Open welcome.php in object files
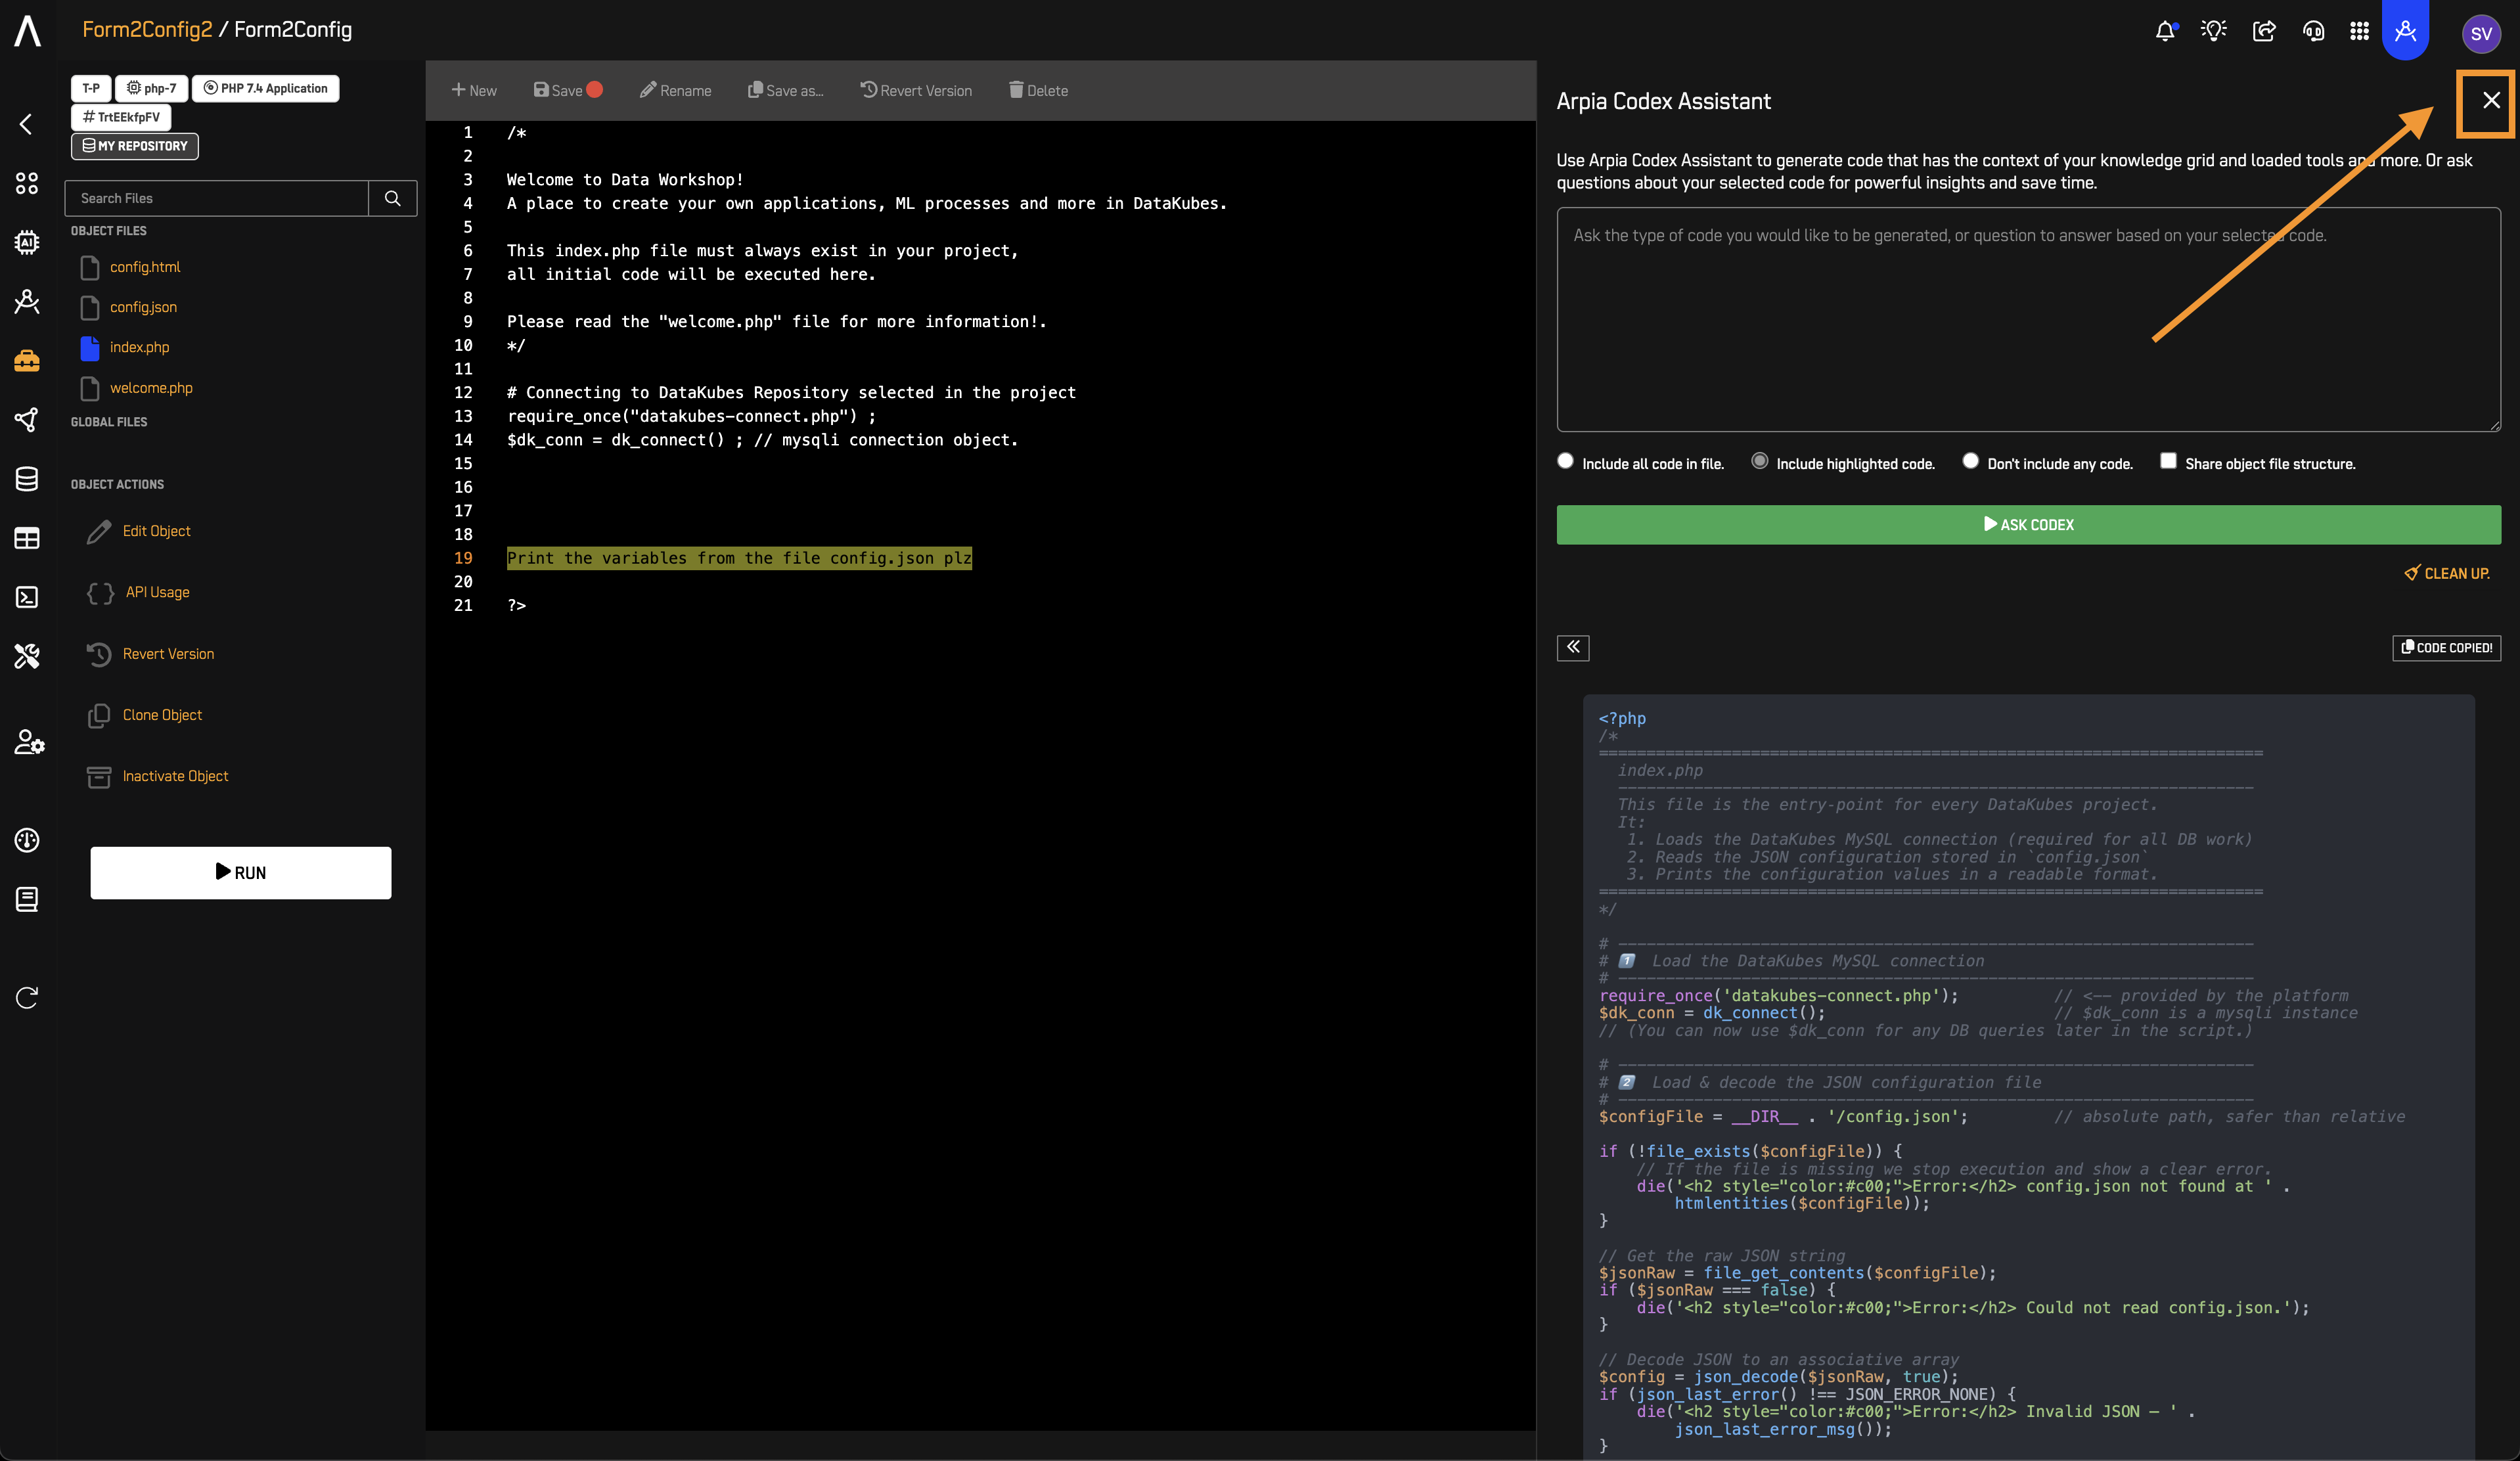This screenshot has width=2520, height=1461. (151, 388)
